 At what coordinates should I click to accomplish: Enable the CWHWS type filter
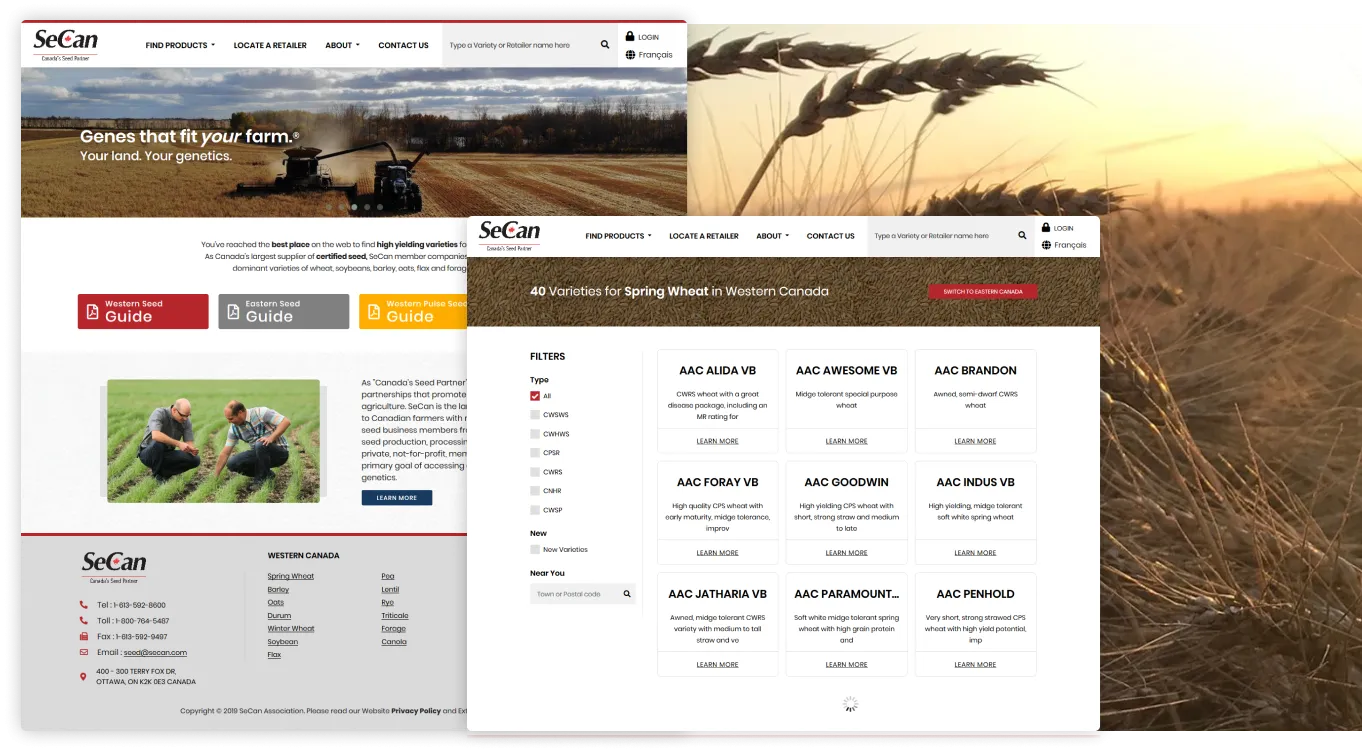535,434
